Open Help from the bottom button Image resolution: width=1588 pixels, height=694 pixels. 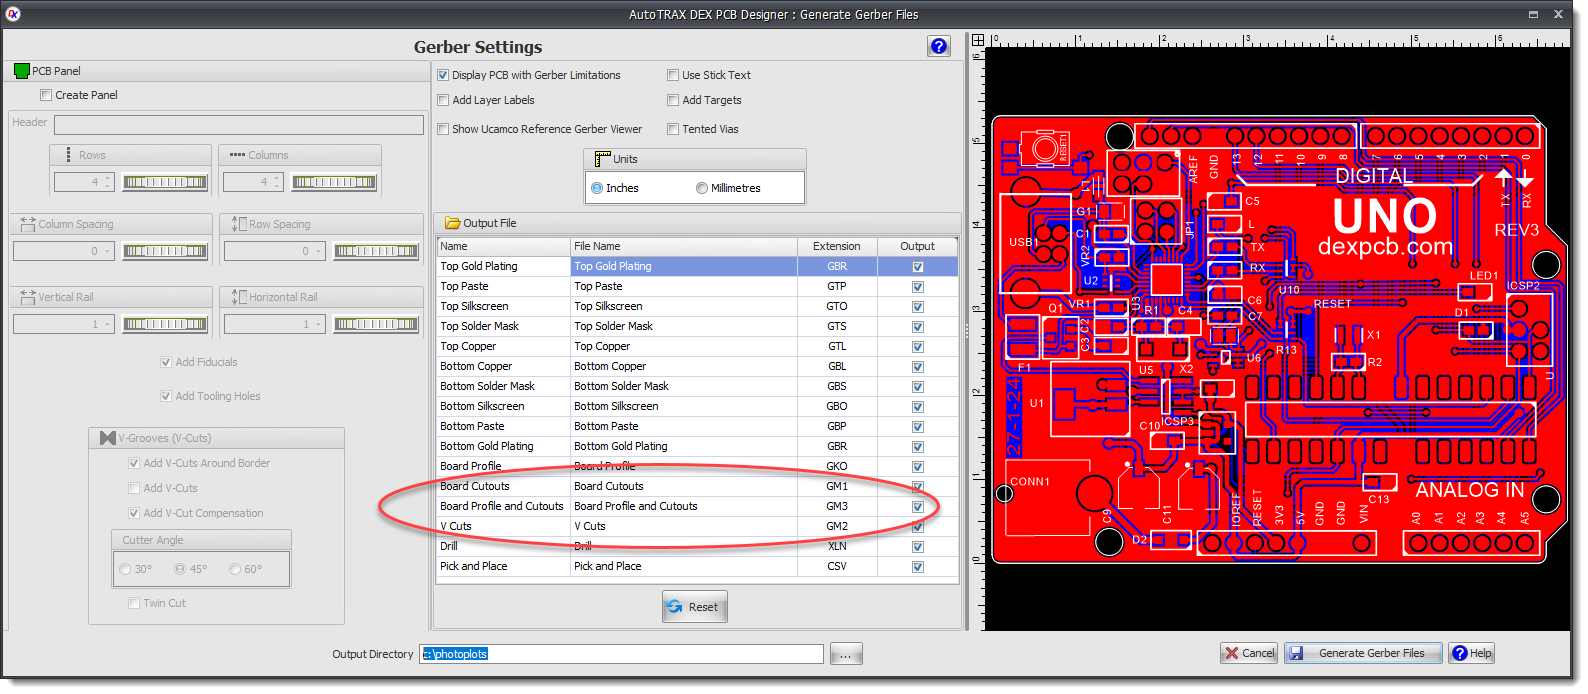pyautogui.click(x=1472, y=653)
